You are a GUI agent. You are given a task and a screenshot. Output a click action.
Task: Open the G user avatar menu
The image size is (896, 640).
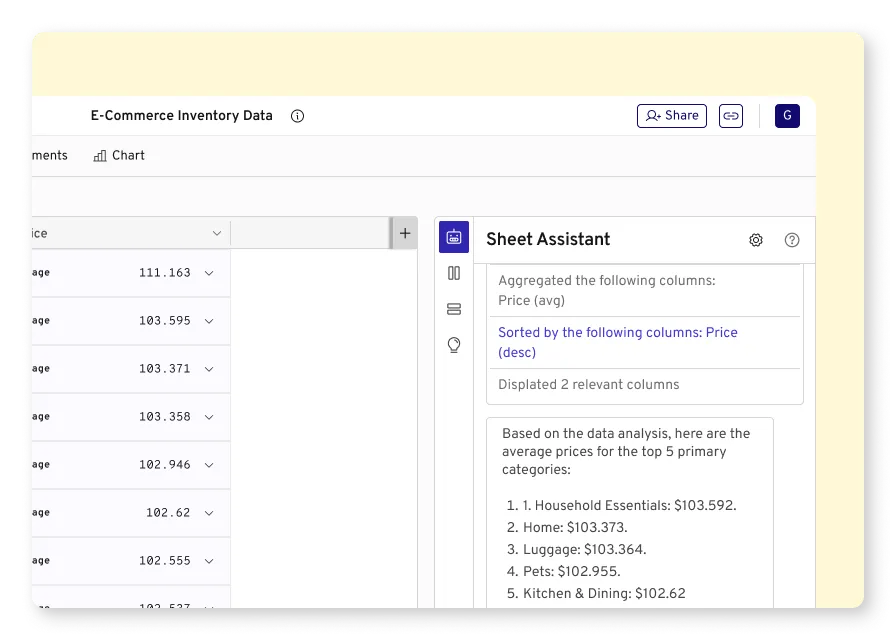(x=787, y=116)
